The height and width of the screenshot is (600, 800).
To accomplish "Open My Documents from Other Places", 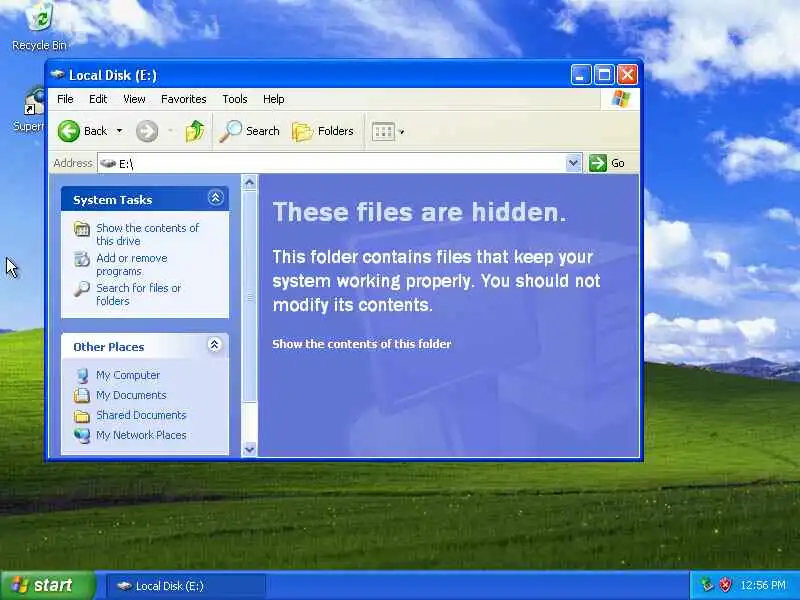I will [131, 395].
